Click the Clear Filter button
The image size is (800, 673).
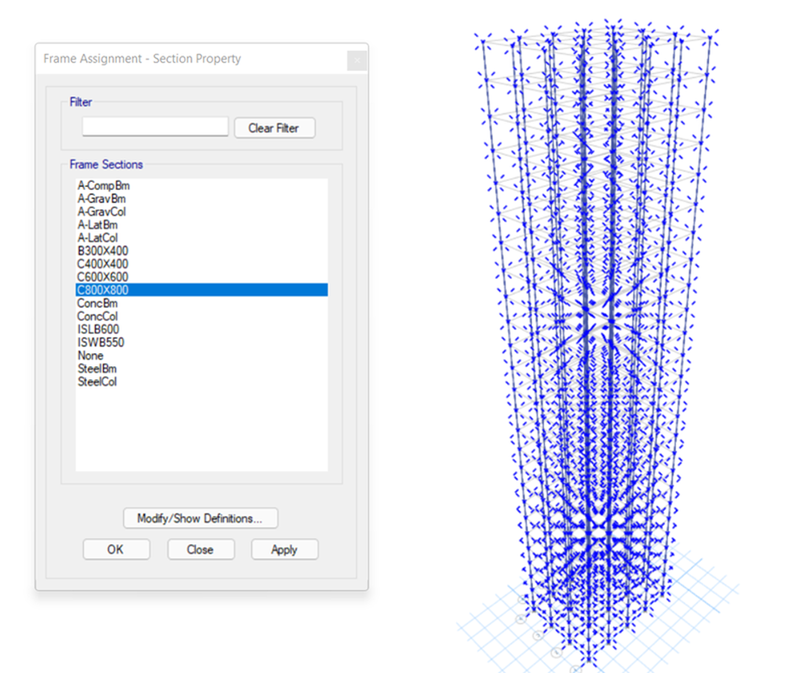click(274, 128)
